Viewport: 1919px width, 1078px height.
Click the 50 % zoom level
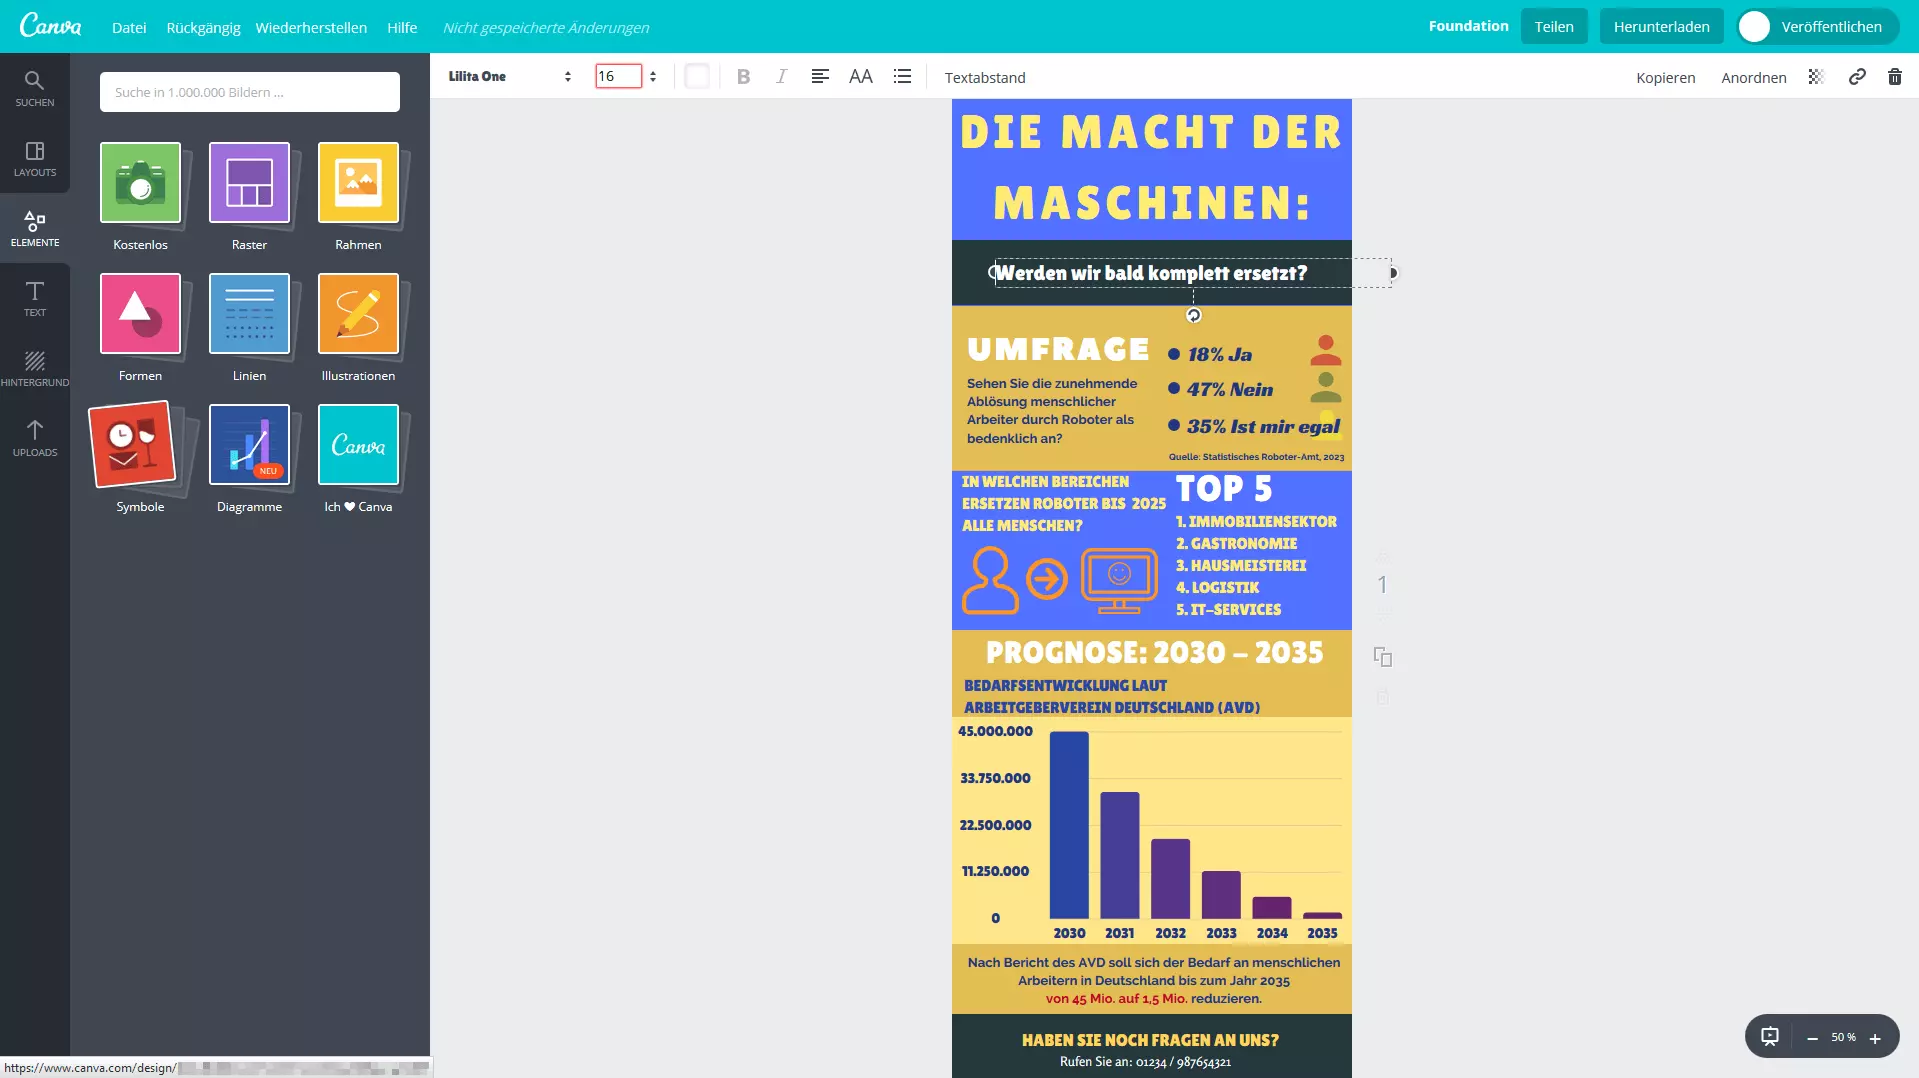pos(1843,1037)
